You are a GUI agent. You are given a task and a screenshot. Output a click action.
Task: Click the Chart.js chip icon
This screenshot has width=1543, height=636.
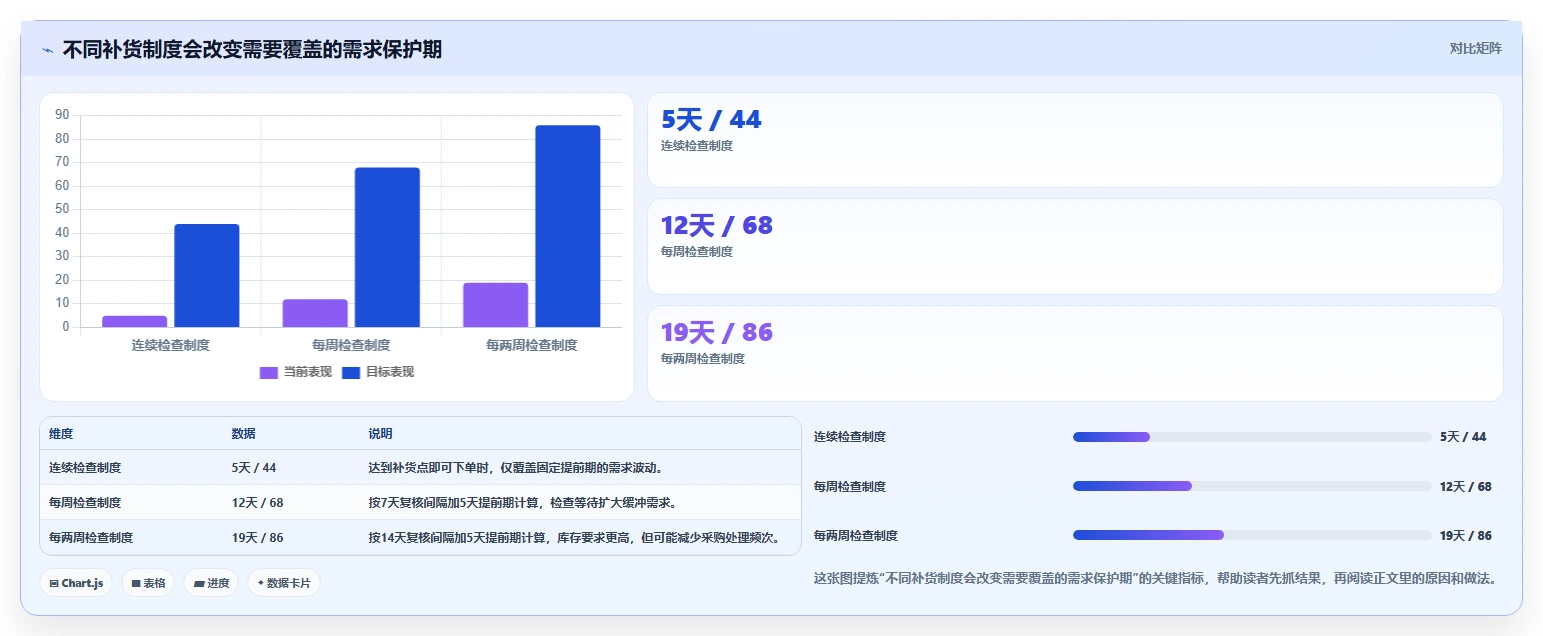[x=54, y=583]
